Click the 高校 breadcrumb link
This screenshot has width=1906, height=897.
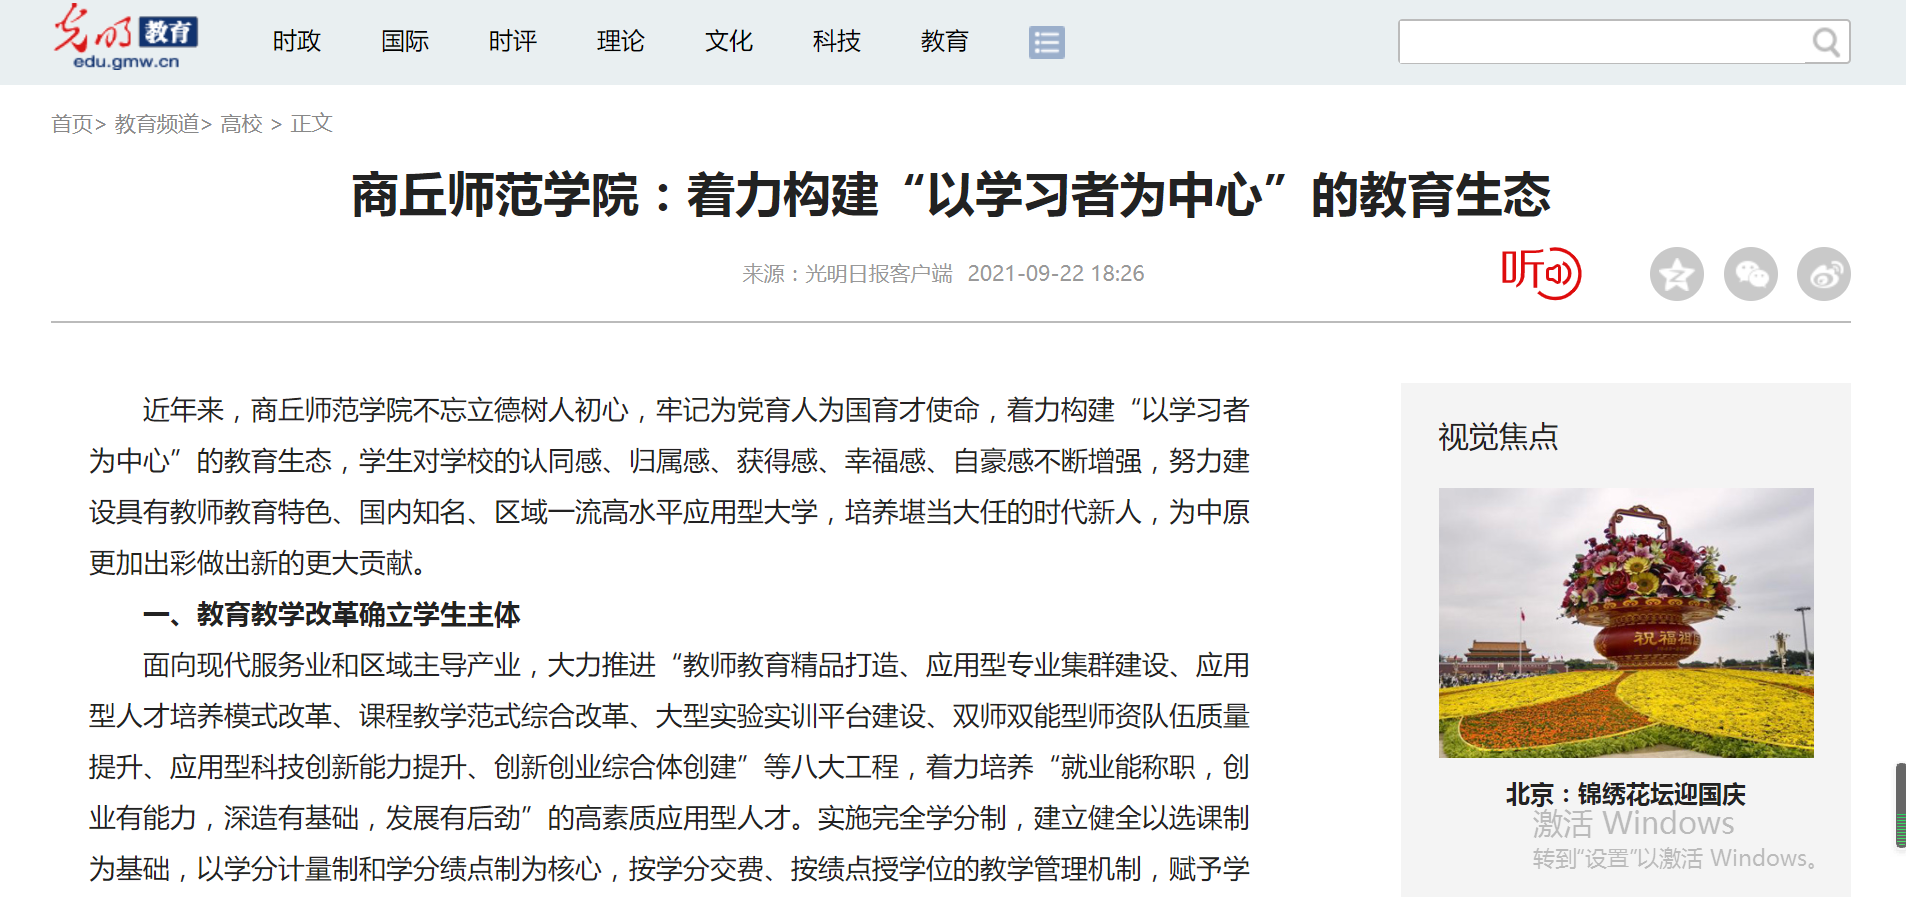pos(241,123)
